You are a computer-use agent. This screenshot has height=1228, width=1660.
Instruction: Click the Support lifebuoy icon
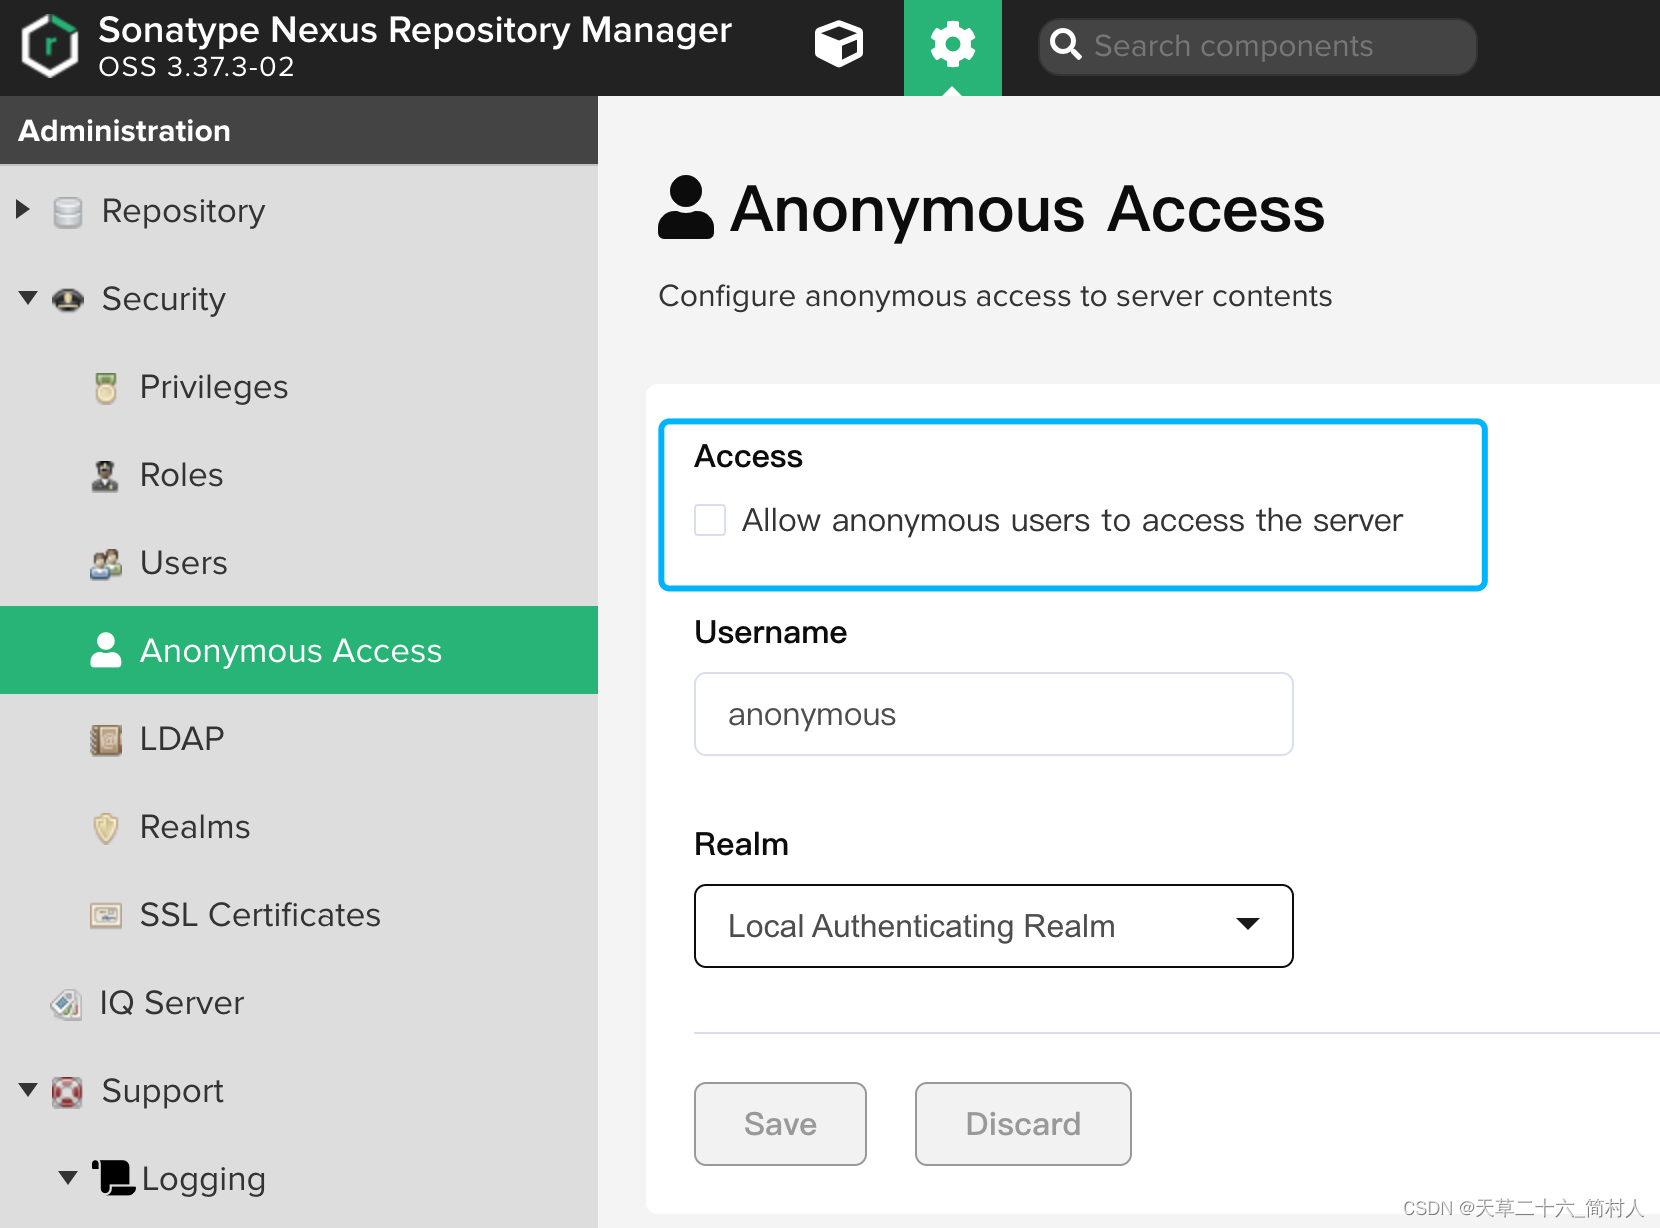click(x=67, y=1092)
